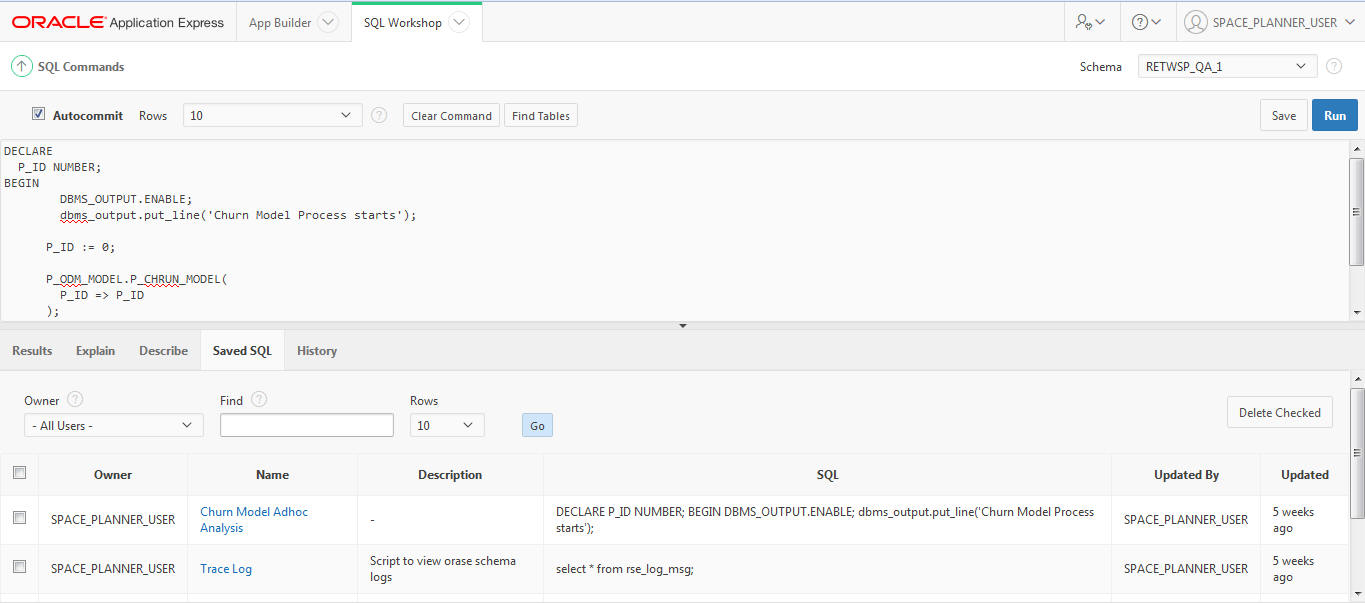
Task: Click the 'P_ODM_MODEL.P_CHRUN_MODEL(' line in editor
Action: point(137,279)
